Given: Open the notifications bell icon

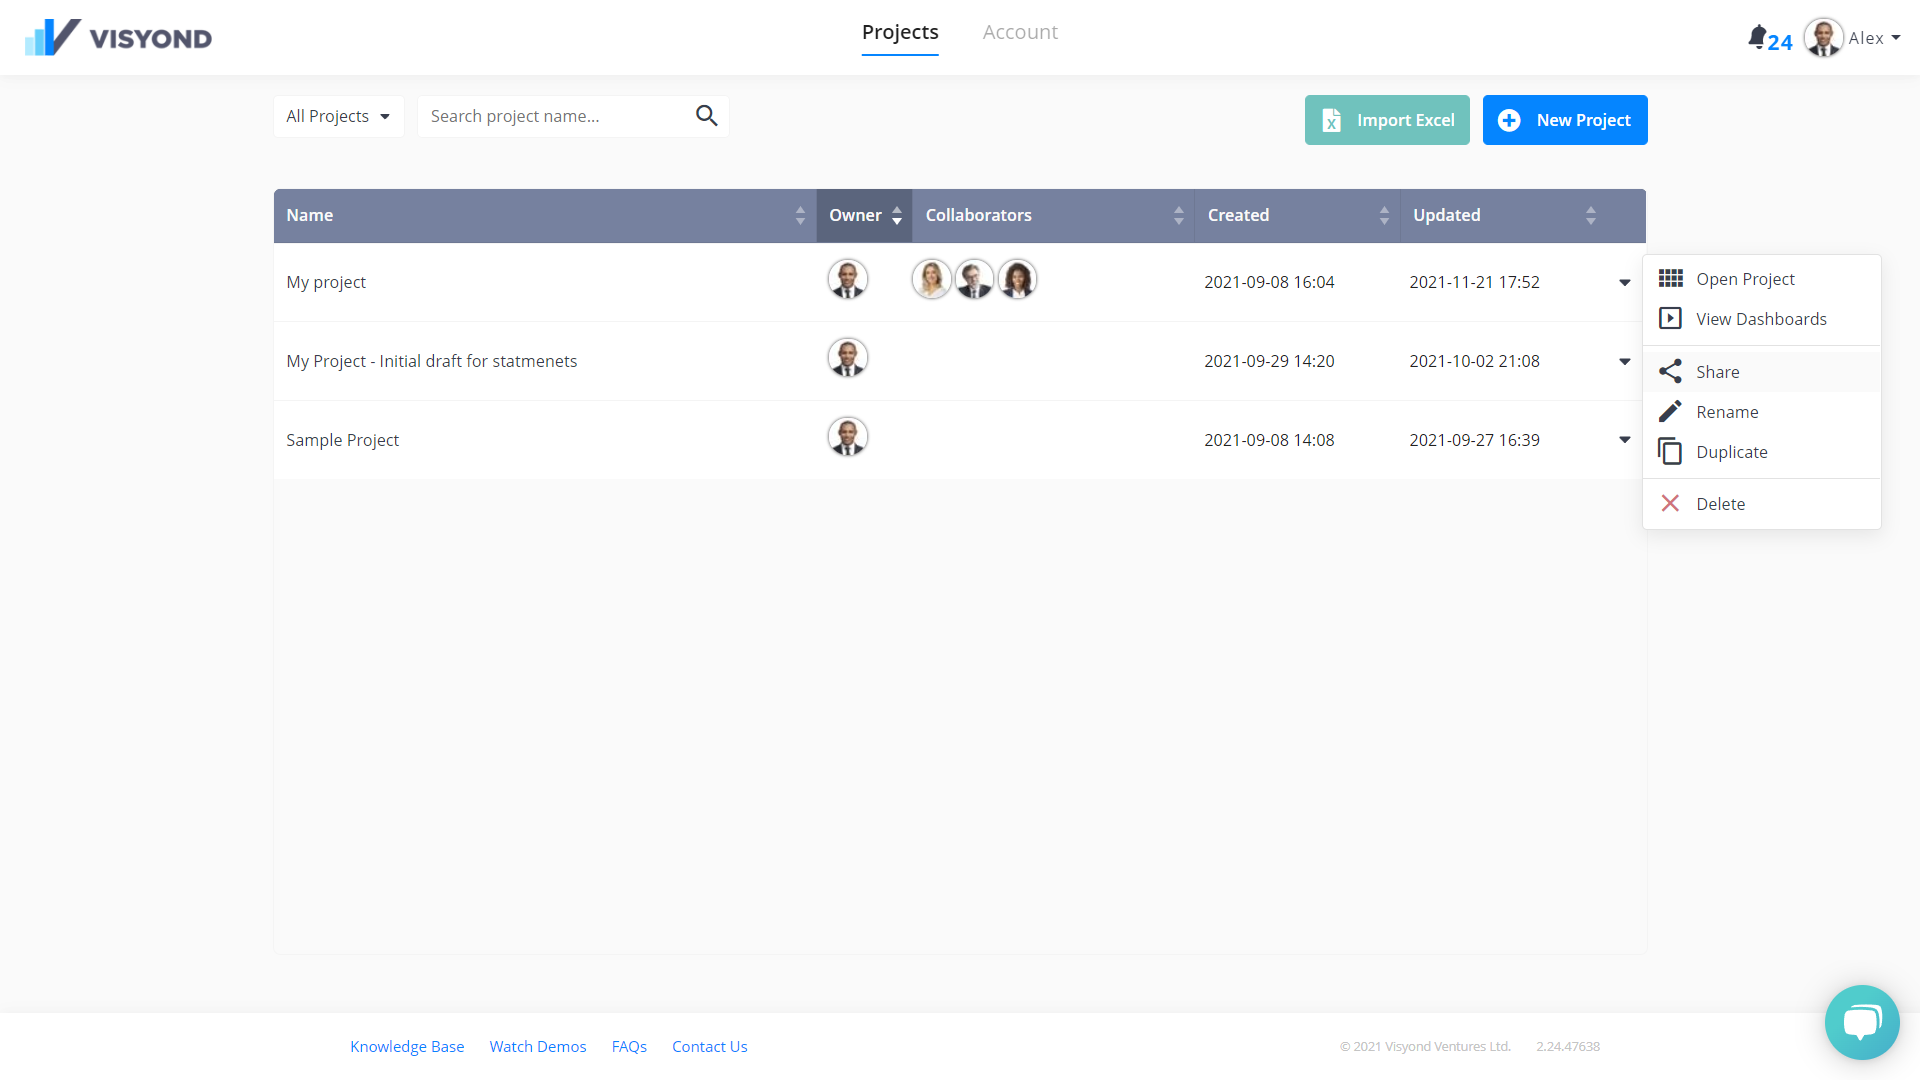Looking at the screenshot, I should click(x=1757, y=37).
